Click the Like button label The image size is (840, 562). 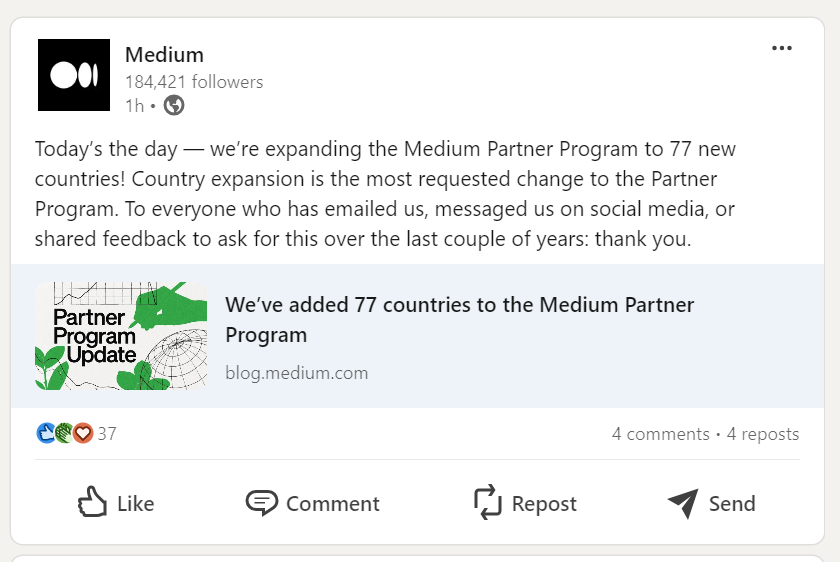pos(136,504)
